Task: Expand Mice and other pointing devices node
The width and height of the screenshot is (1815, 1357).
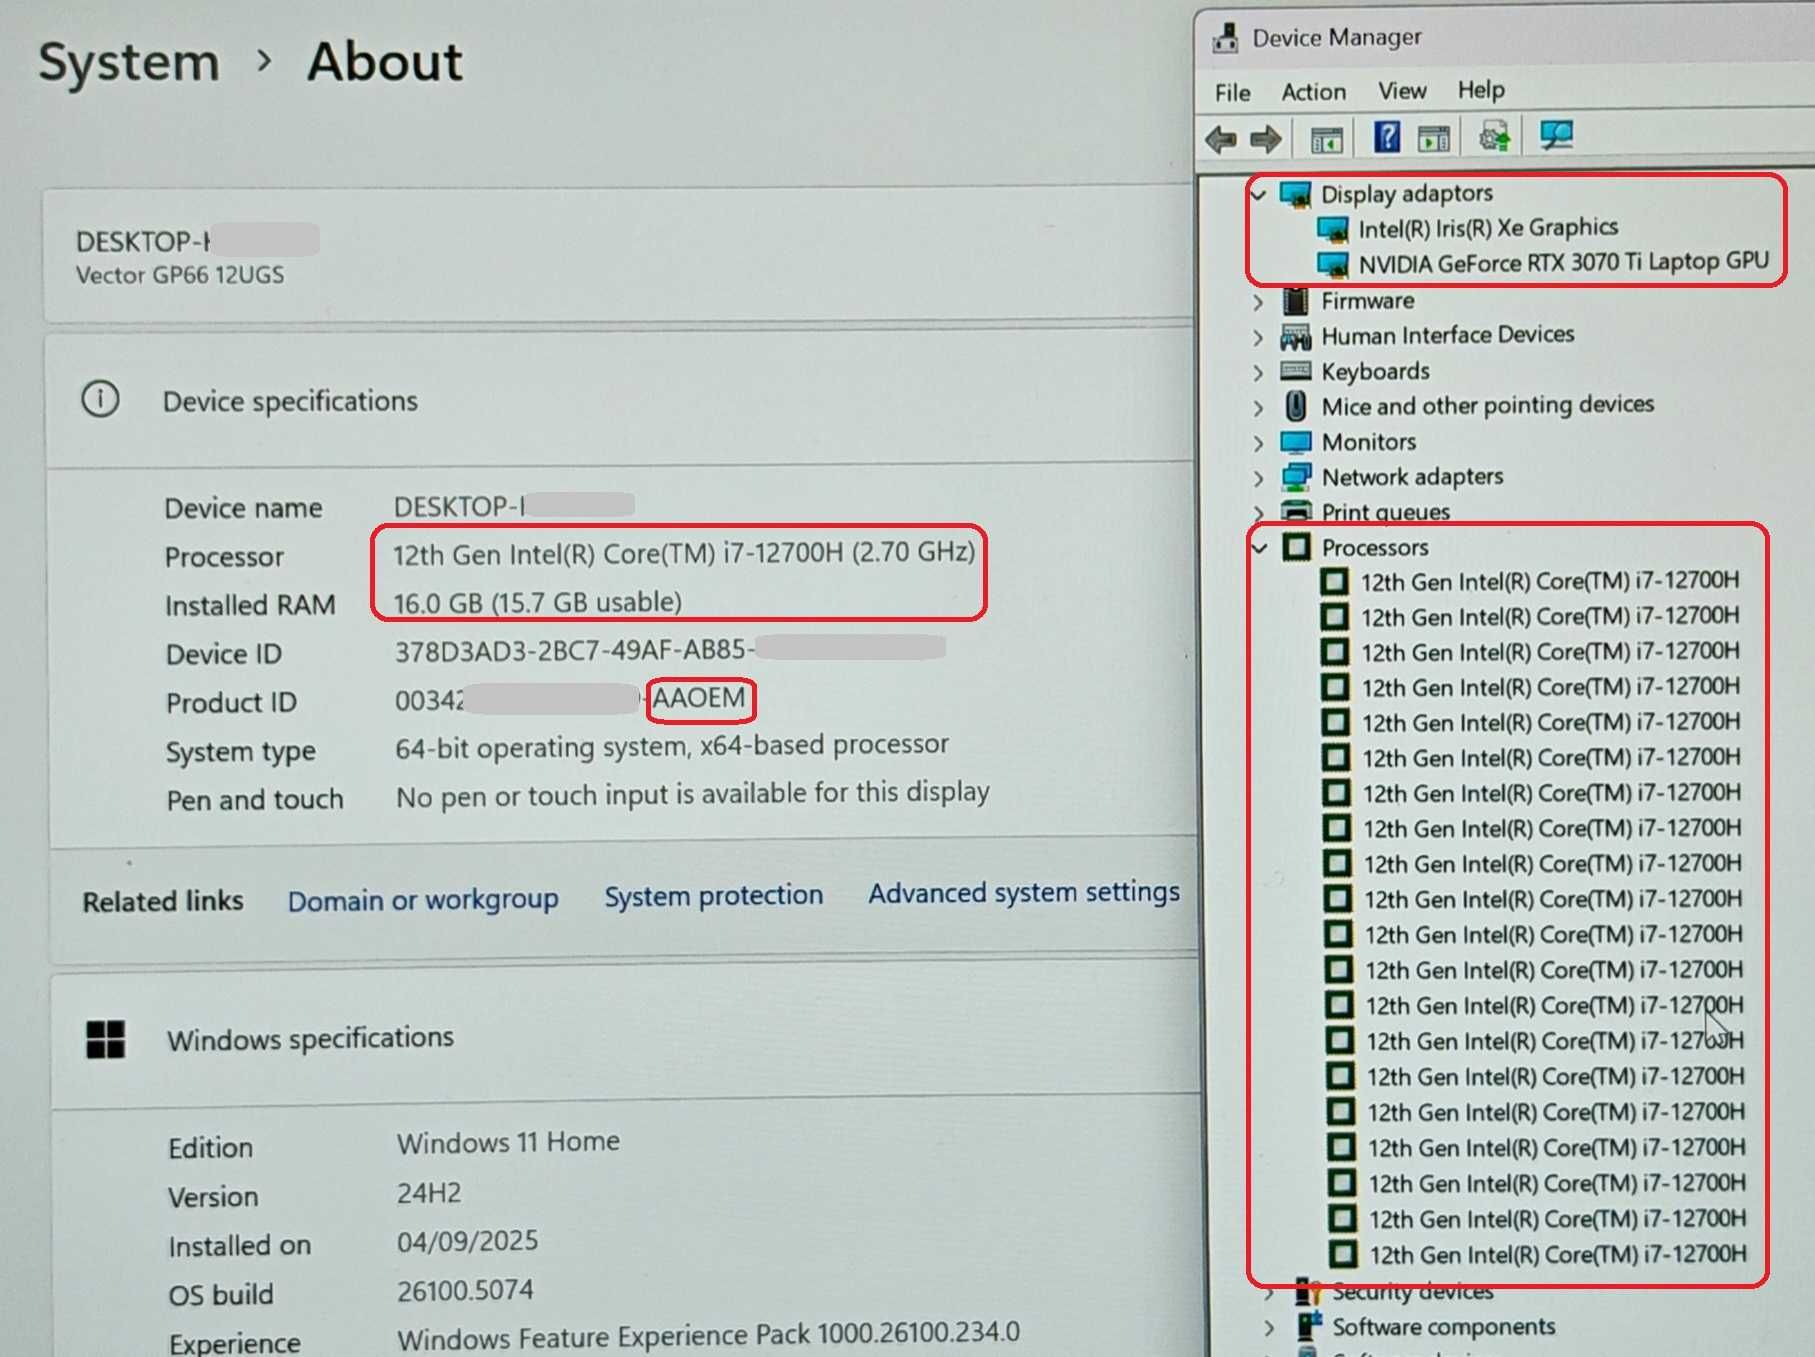Action: click(1259, 408)
